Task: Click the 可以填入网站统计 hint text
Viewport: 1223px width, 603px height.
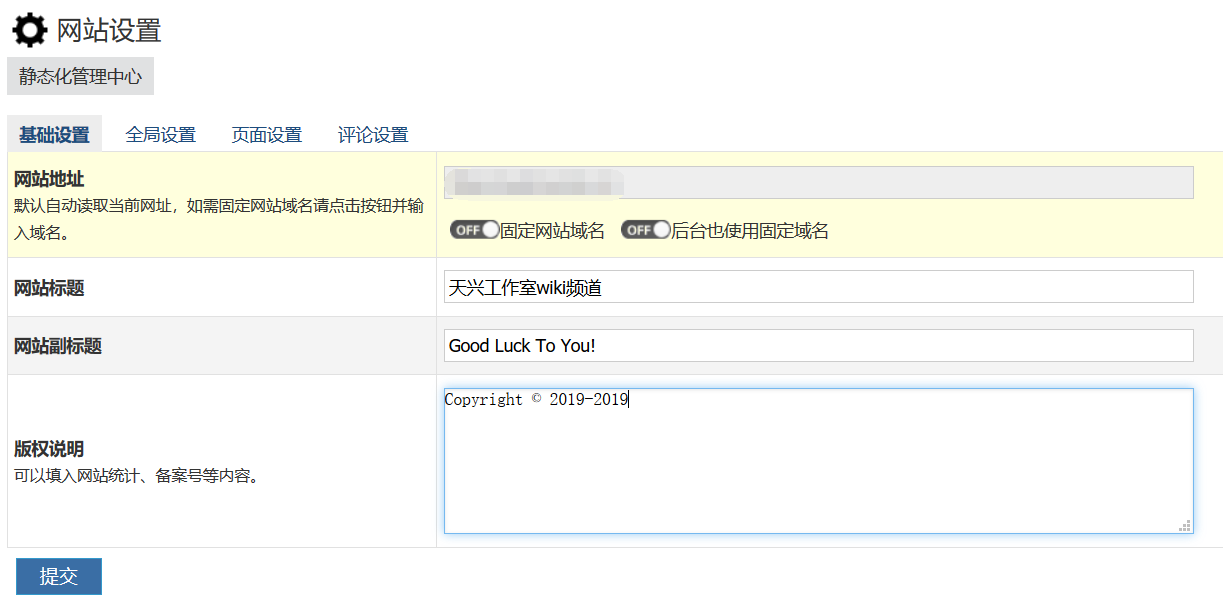Action: click(138, 476)
